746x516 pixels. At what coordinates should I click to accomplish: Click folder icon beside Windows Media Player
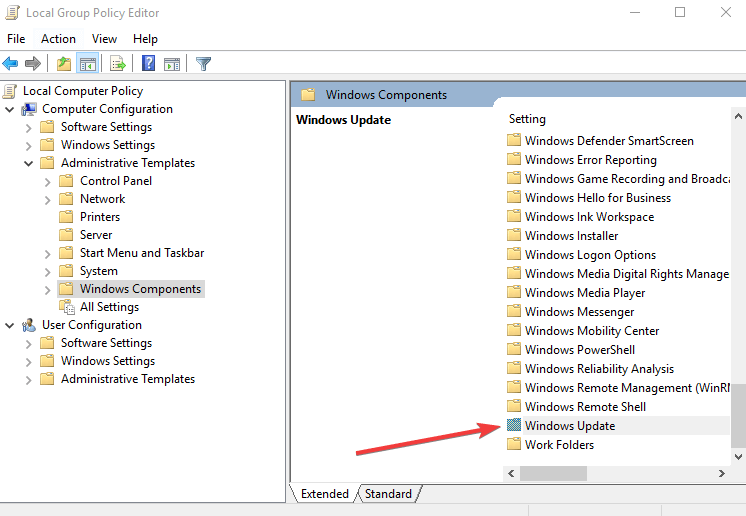(514, 292)
